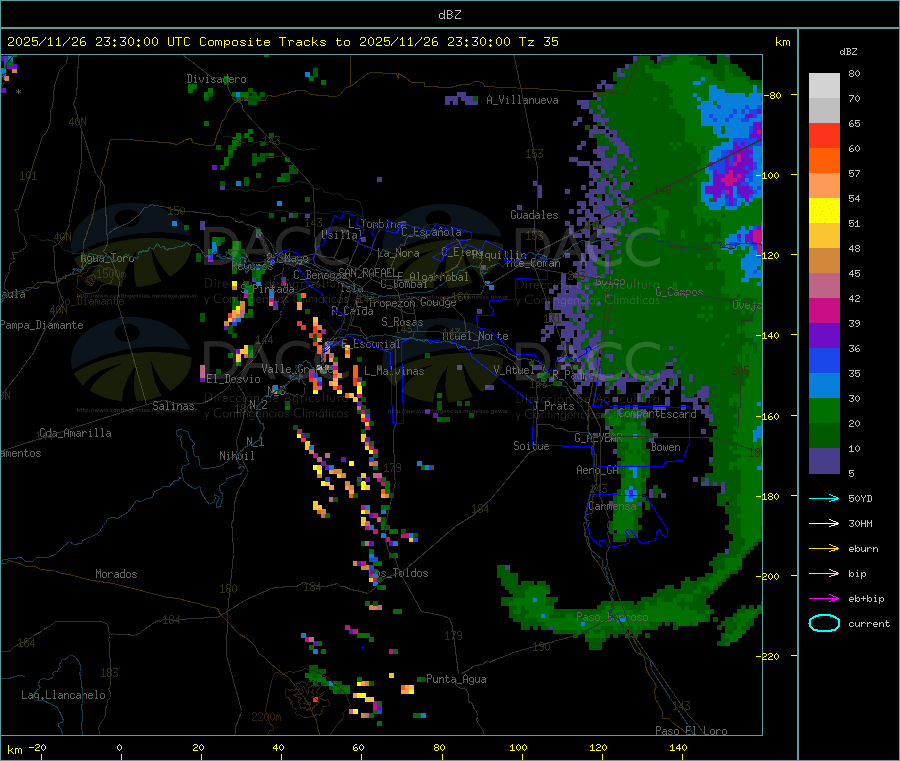Click the 65 dBZ red legend swatch

pyautogui.click(x=824, y=135)
